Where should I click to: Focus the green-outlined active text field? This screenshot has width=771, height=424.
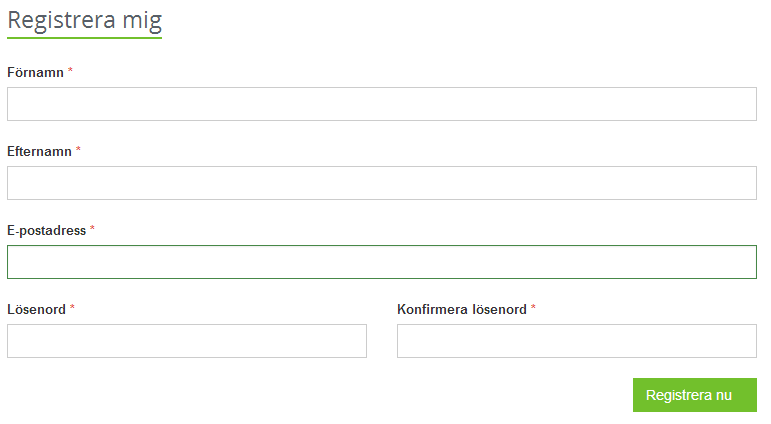tap(381, 262)
